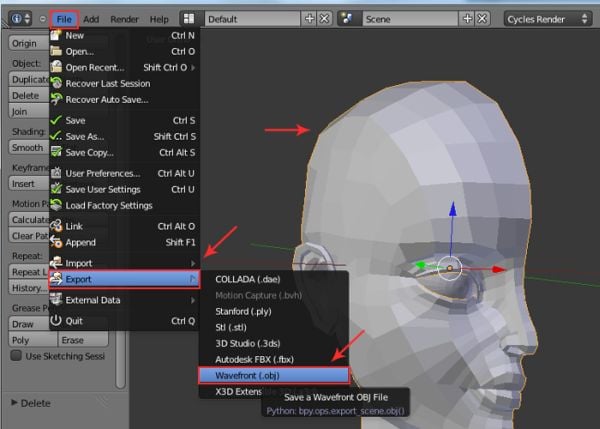Select Save As from File menu
600x429 pixels.
[x=85, y=136]
